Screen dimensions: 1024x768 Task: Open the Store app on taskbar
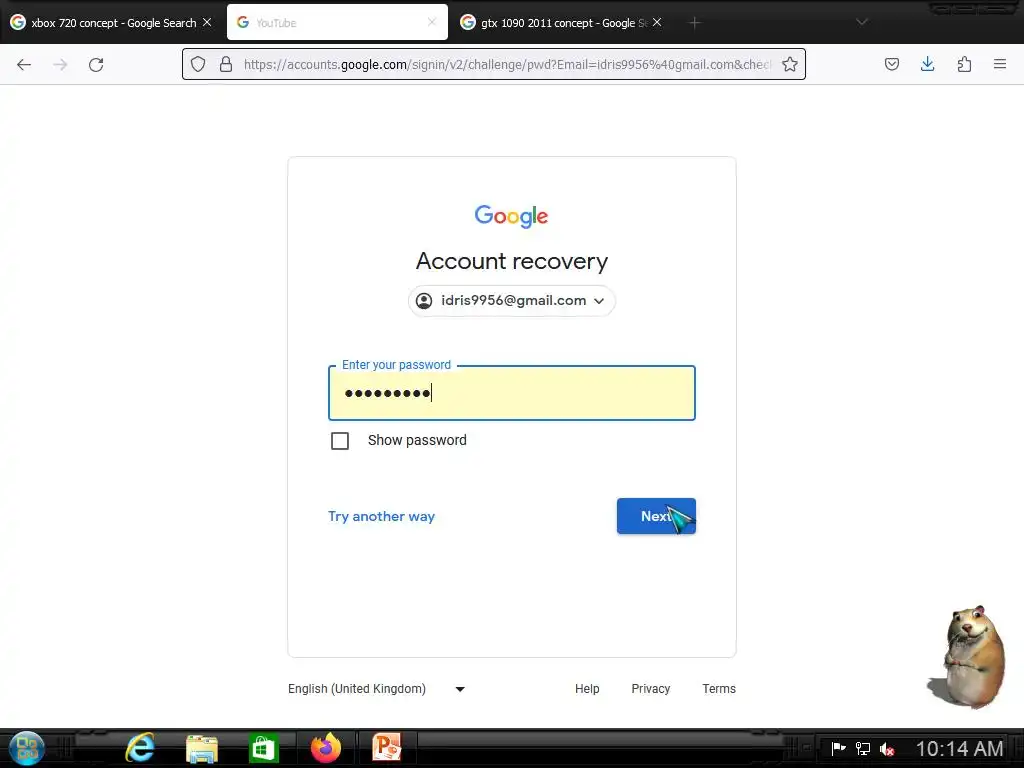[x=264, y=748]
